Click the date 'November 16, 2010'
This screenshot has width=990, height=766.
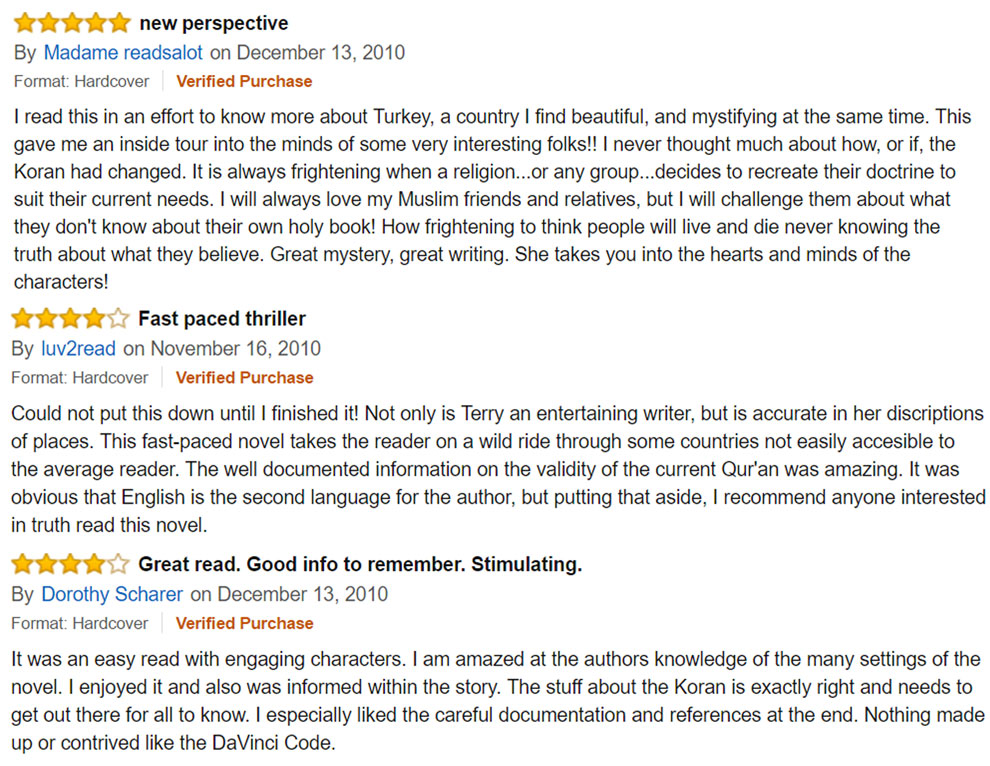[236, 349]
